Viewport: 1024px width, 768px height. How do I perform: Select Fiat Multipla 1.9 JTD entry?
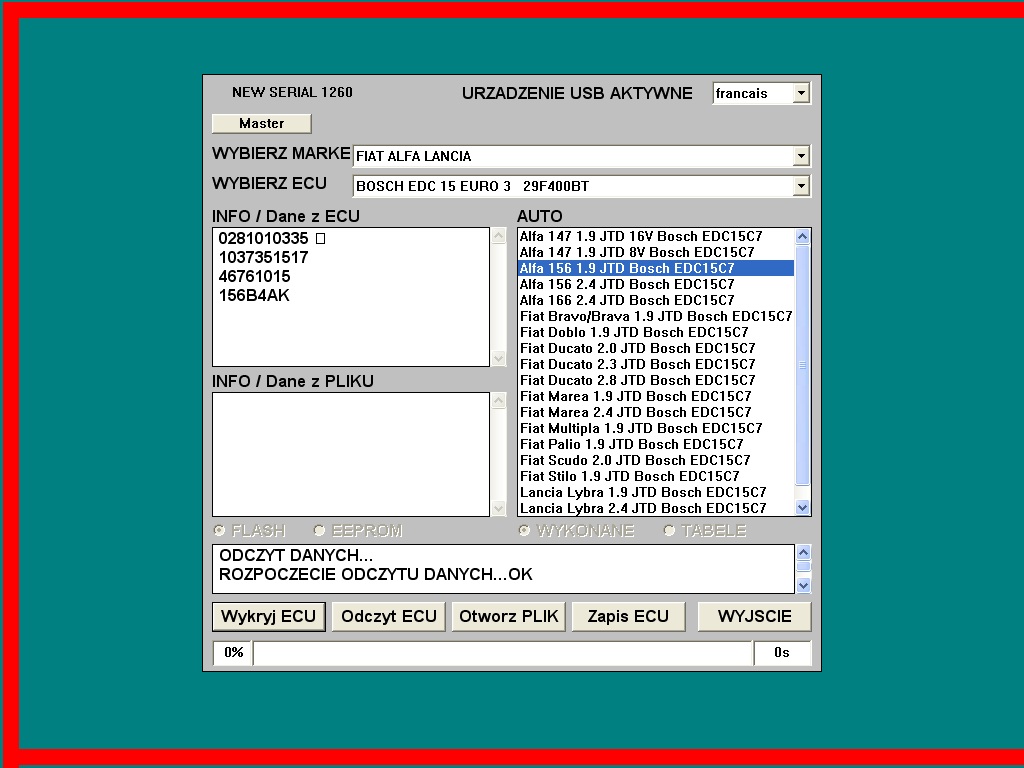(656, 428)
